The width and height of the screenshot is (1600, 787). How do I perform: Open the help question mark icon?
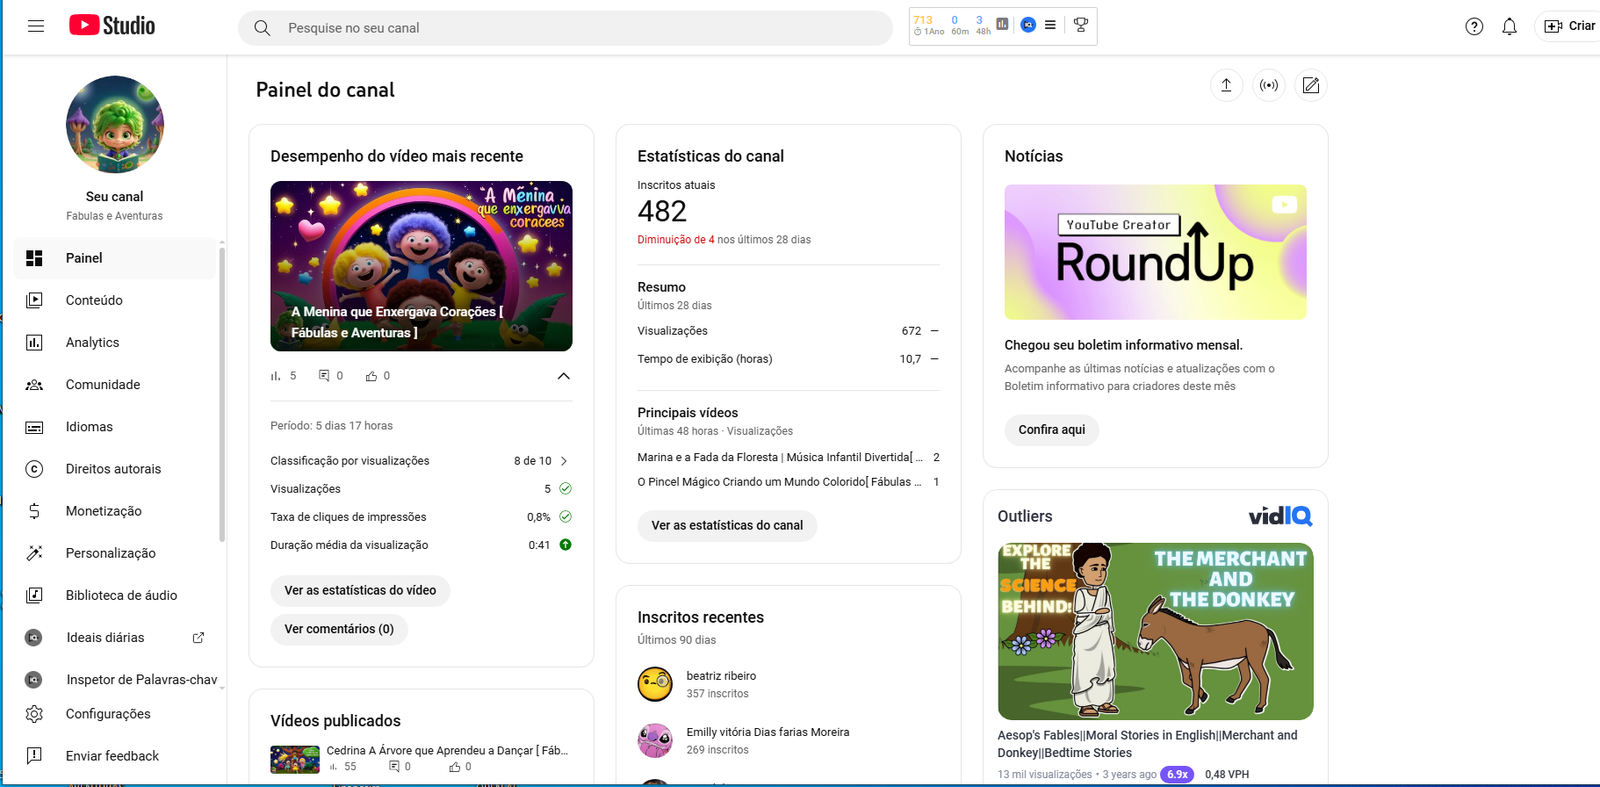(1474, 27)
